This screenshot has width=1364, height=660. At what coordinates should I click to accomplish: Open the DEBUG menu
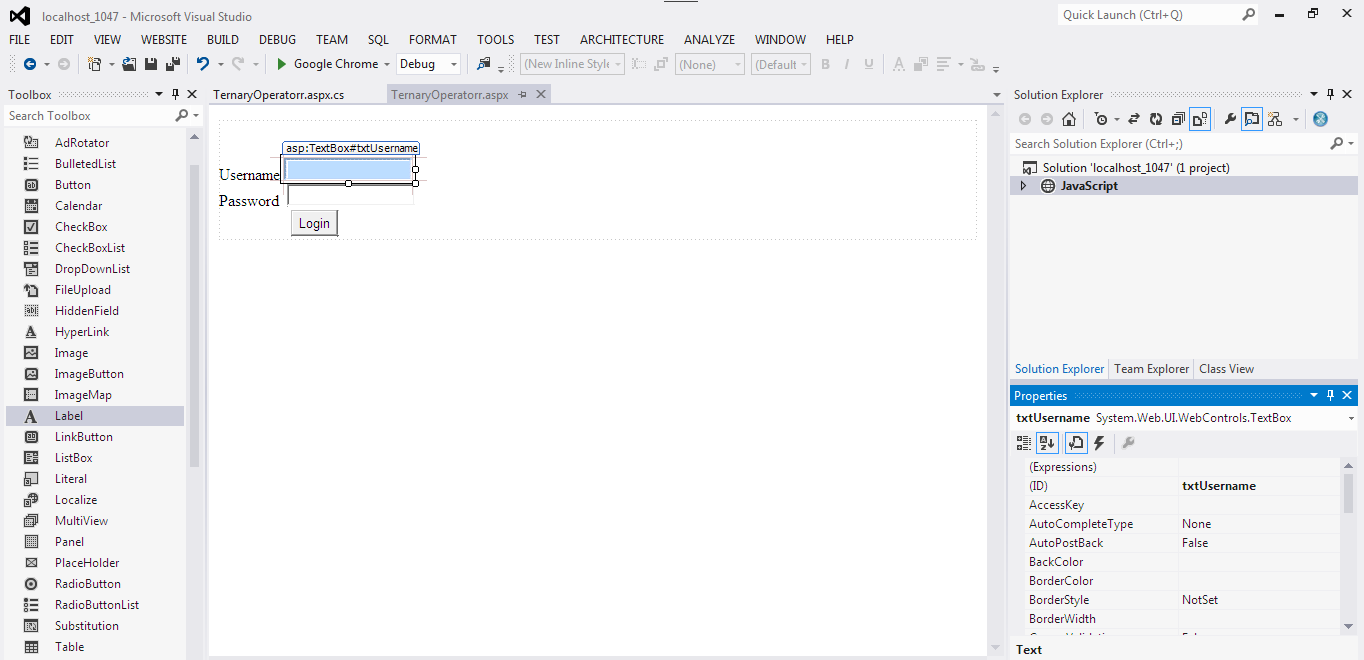point(277,40)
